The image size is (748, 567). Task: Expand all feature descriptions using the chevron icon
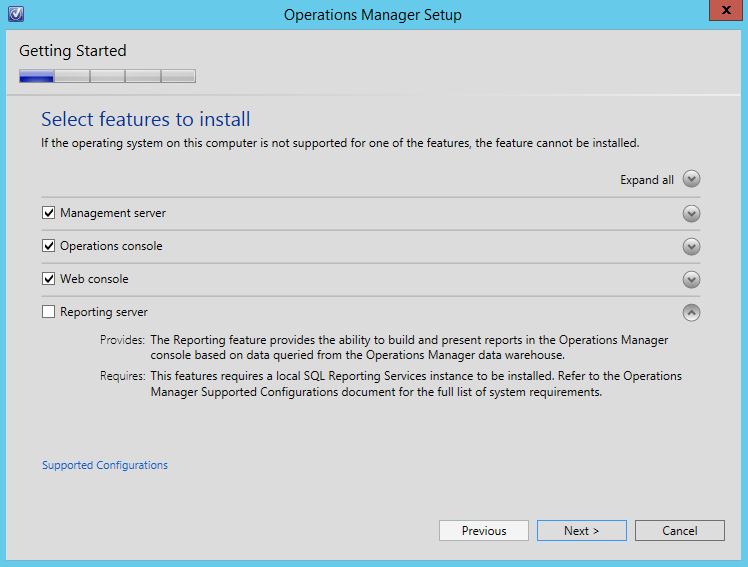tap(691, 180)
